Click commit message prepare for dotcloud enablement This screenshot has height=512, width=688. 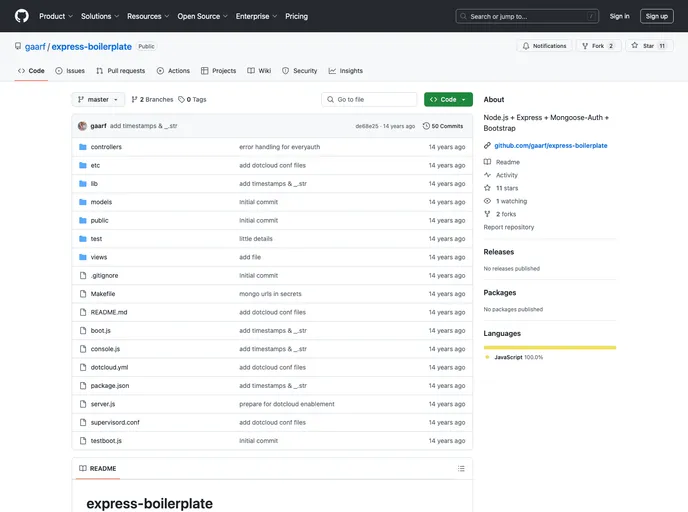tap(287, 404)
